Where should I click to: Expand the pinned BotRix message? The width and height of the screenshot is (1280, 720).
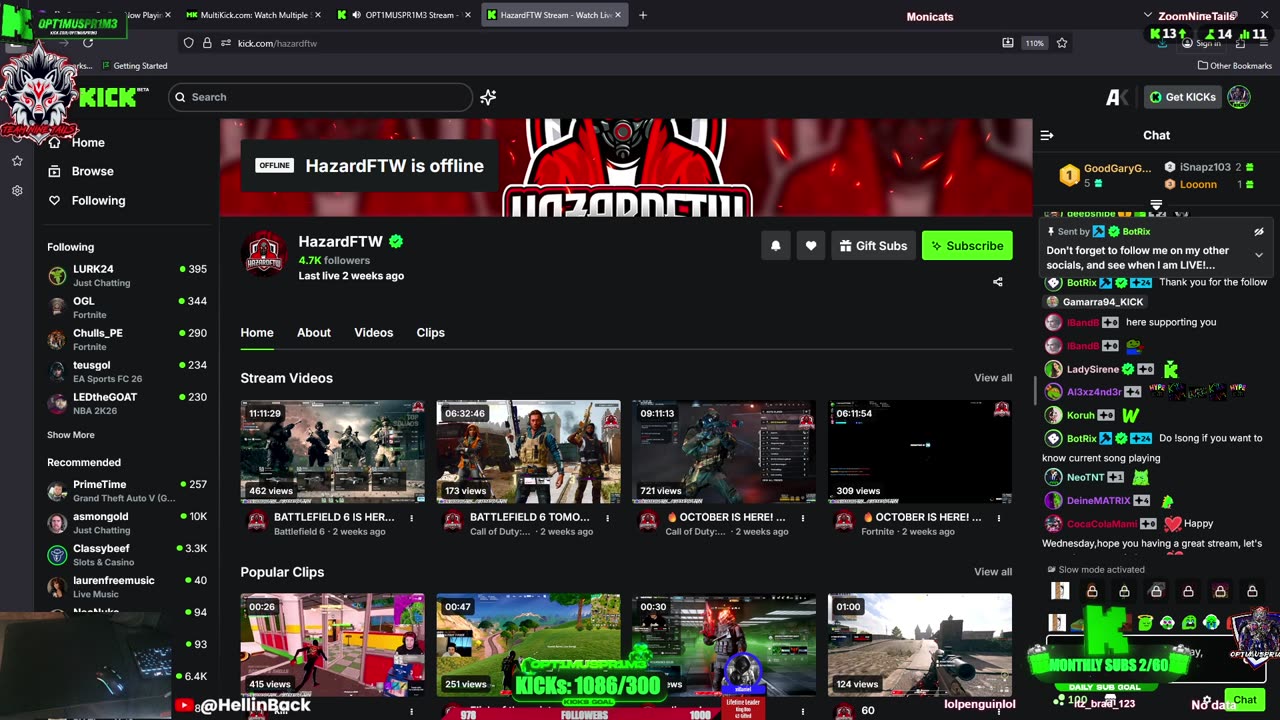[x=1259, y=255]
